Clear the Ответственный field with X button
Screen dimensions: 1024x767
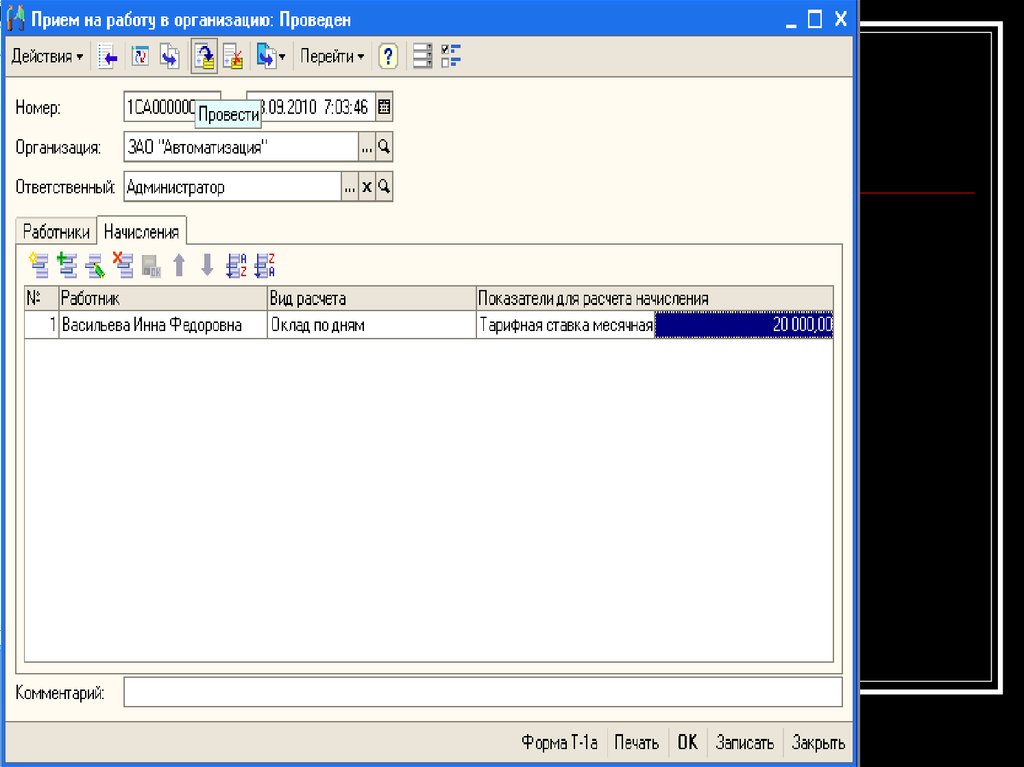tap(367, 187)
